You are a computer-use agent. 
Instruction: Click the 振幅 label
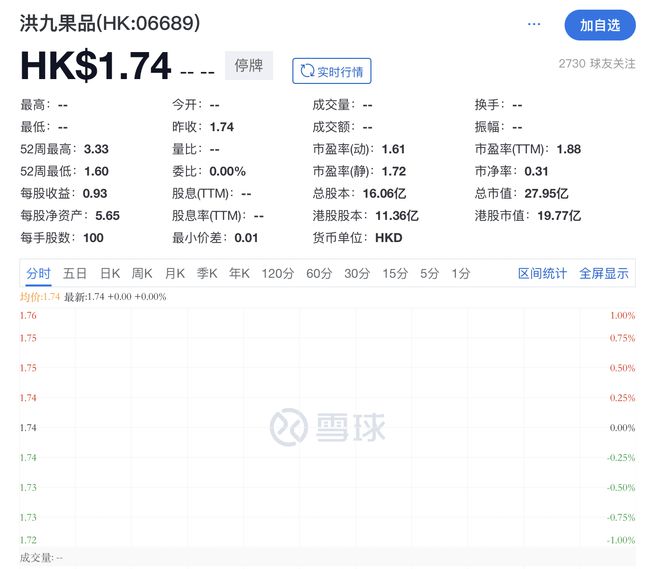point(487,127)
